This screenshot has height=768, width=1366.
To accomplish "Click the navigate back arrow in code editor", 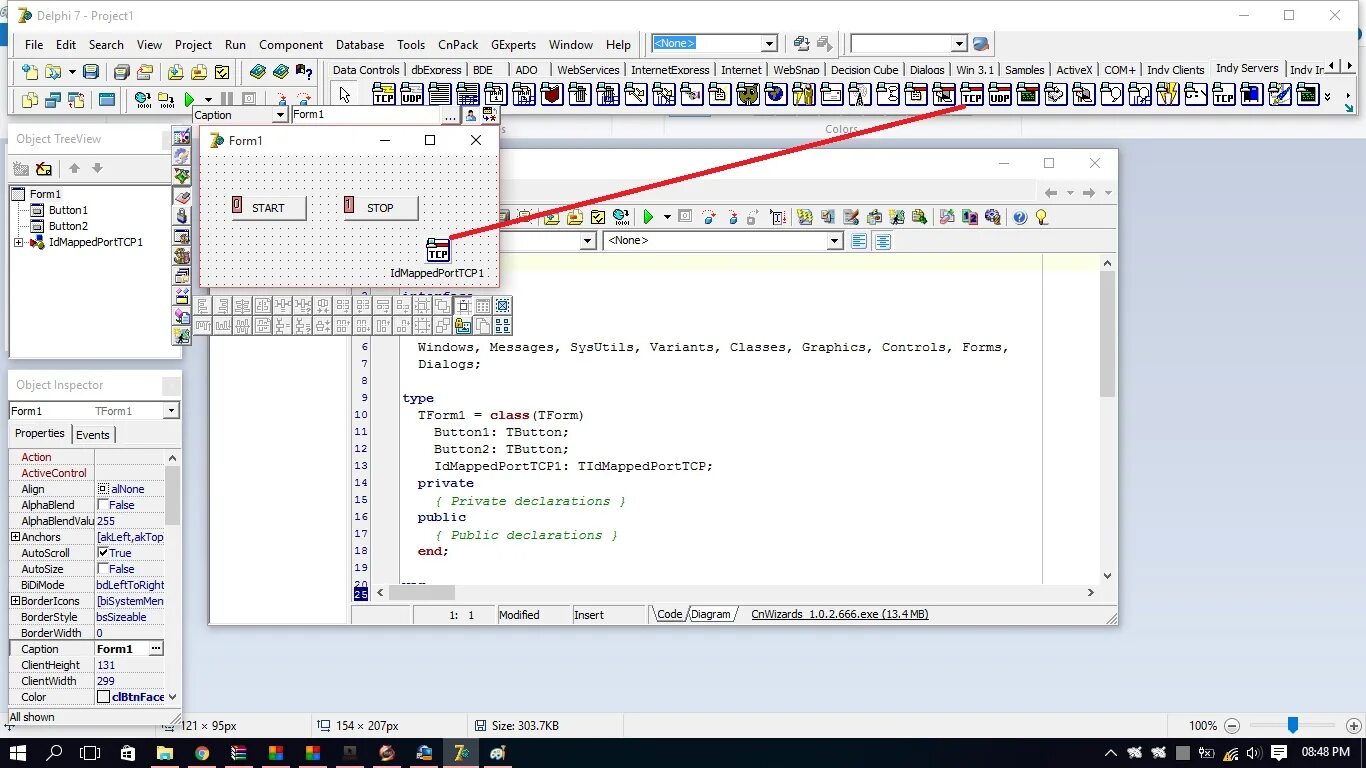I will coord(1050,192).
